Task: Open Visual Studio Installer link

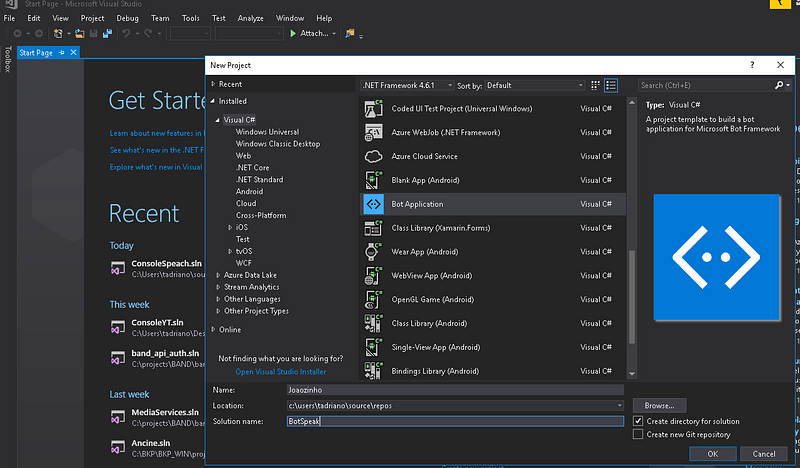Action: [281, 372]
